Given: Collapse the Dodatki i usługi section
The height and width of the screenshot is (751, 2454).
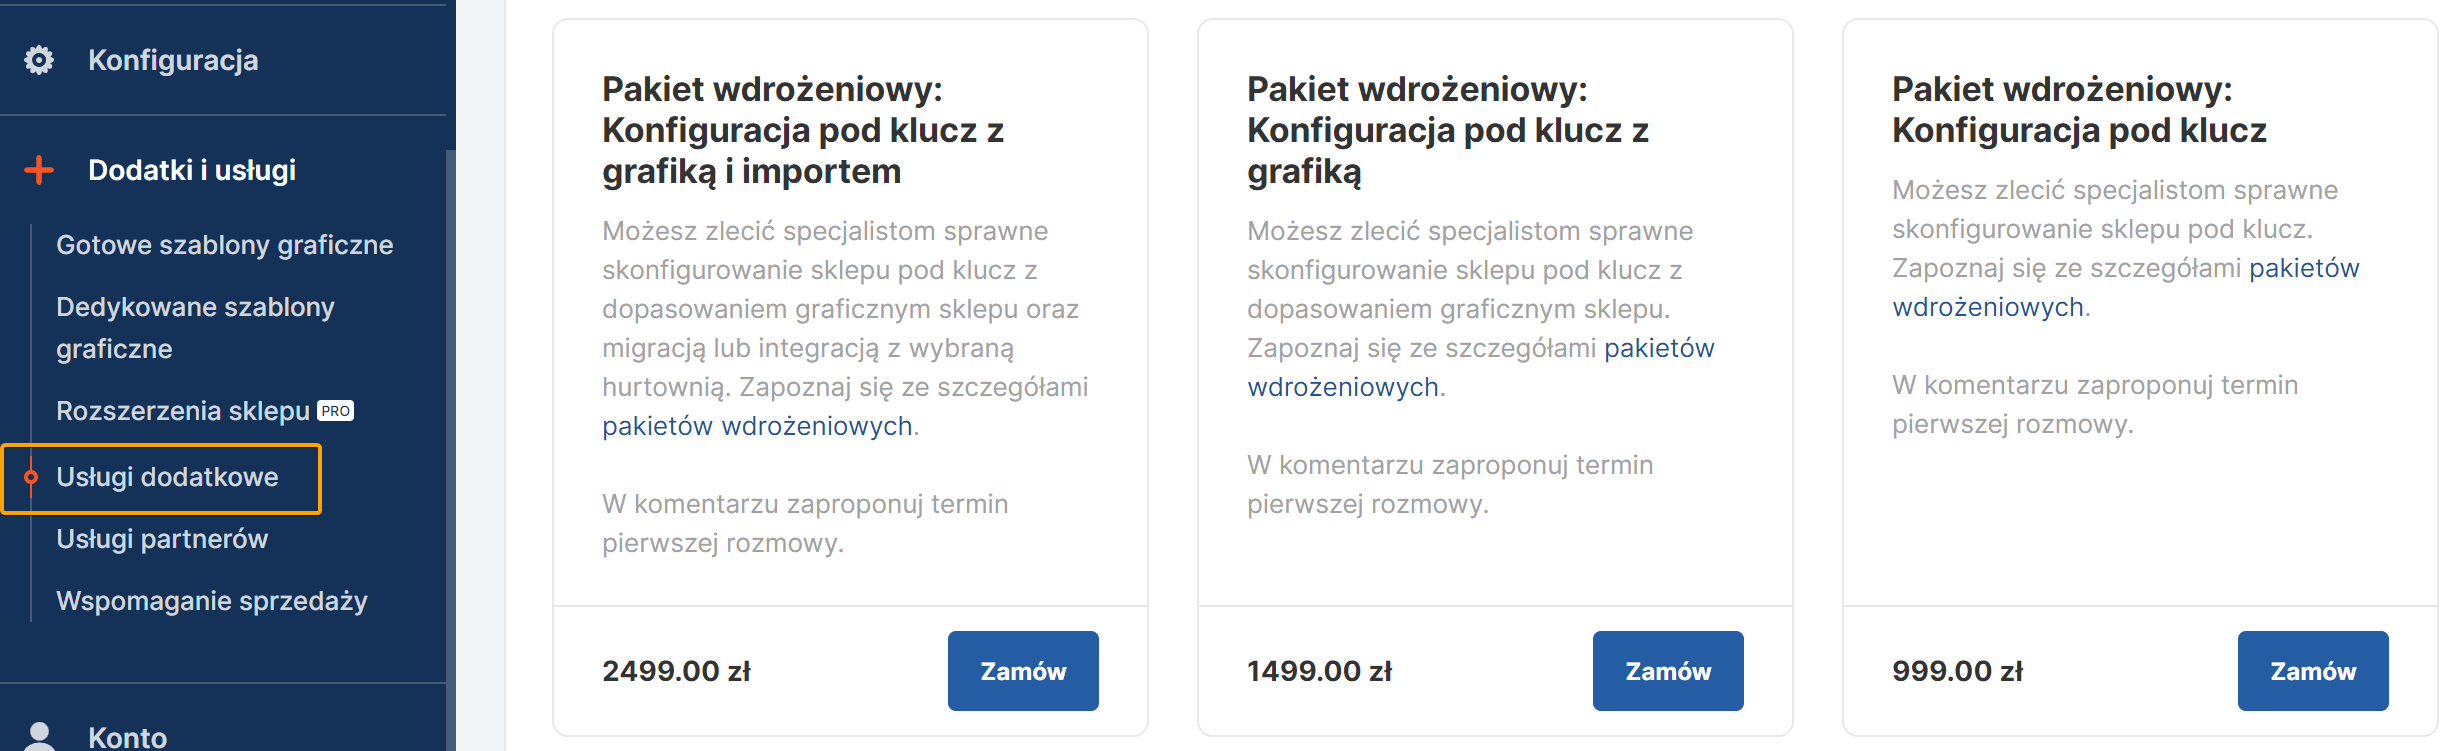Looking at the screenshot, I should pyautogui.click(x=192, y=170).
